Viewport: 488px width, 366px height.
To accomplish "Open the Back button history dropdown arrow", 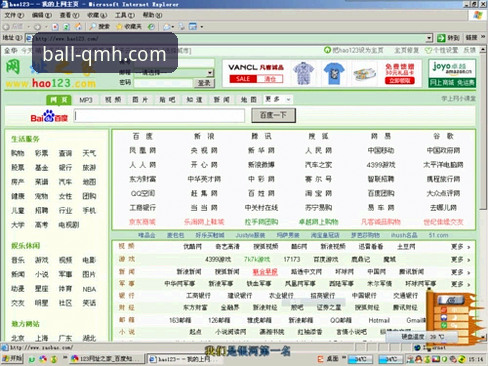I will pyautogui.click(x=29, y=27).
